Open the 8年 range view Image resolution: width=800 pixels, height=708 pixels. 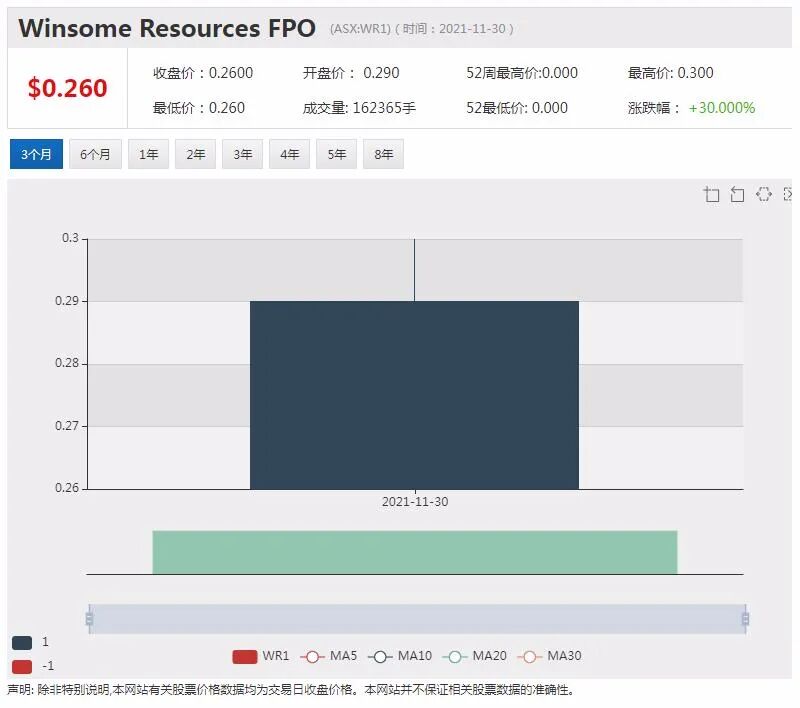pos(383,154)
